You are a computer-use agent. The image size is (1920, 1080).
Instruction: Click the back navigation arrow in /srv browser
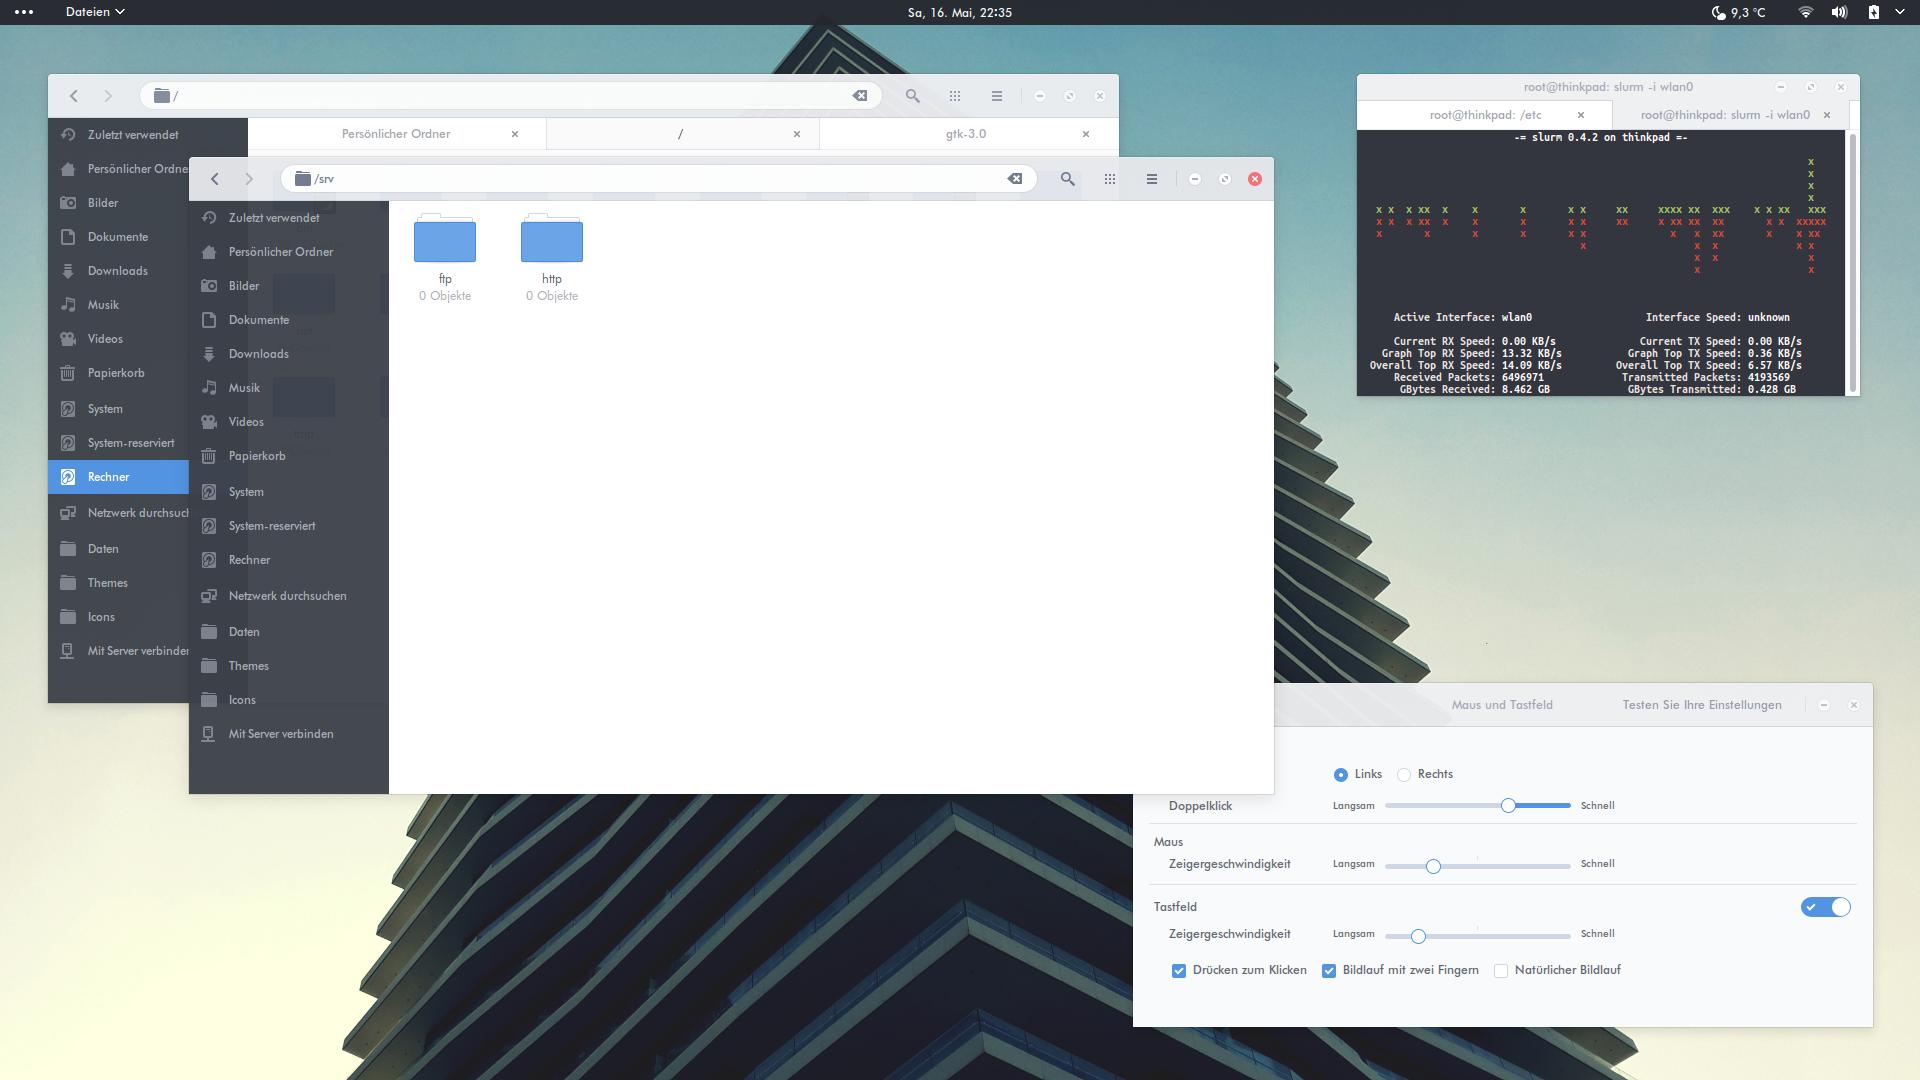tap(216, 178)
